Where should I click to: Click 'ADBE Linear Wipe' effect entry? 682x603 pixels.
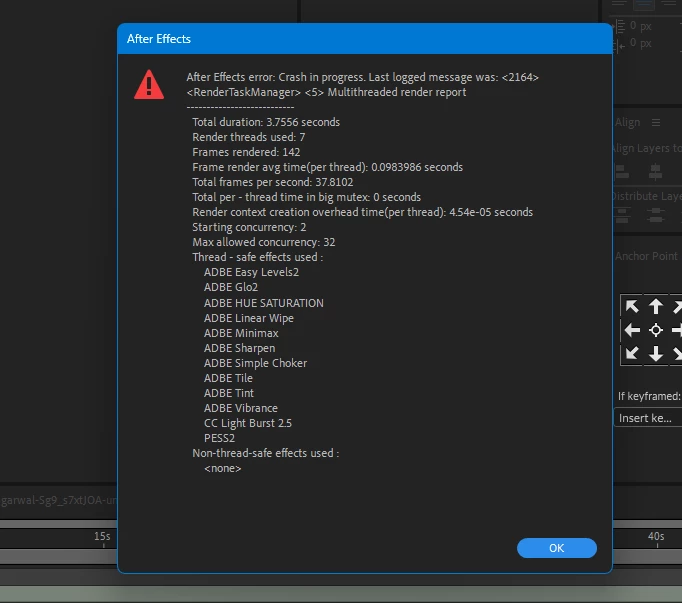pyautogui.click(x=249, y=318)
